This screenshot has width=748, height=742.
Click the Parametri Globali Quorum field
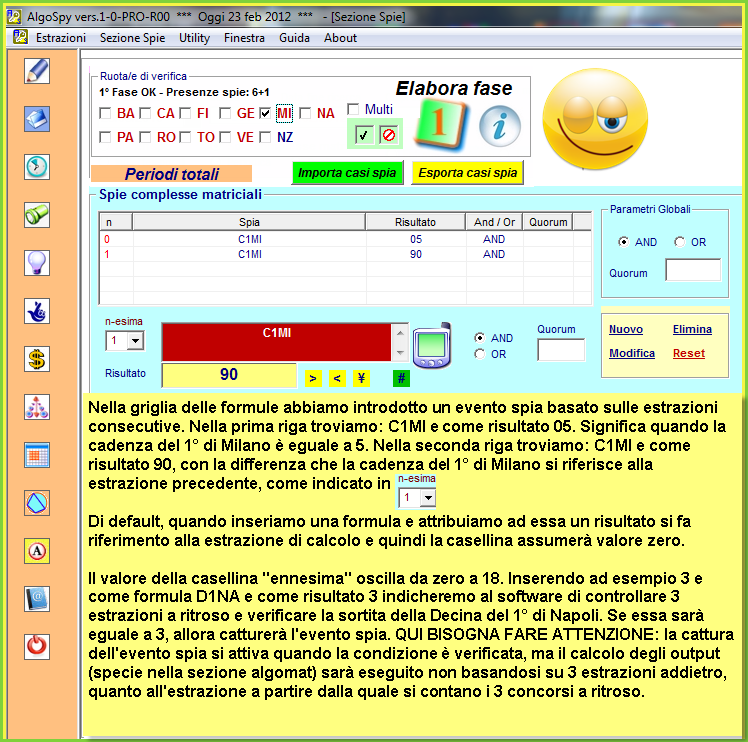click(x=693, y=270)
